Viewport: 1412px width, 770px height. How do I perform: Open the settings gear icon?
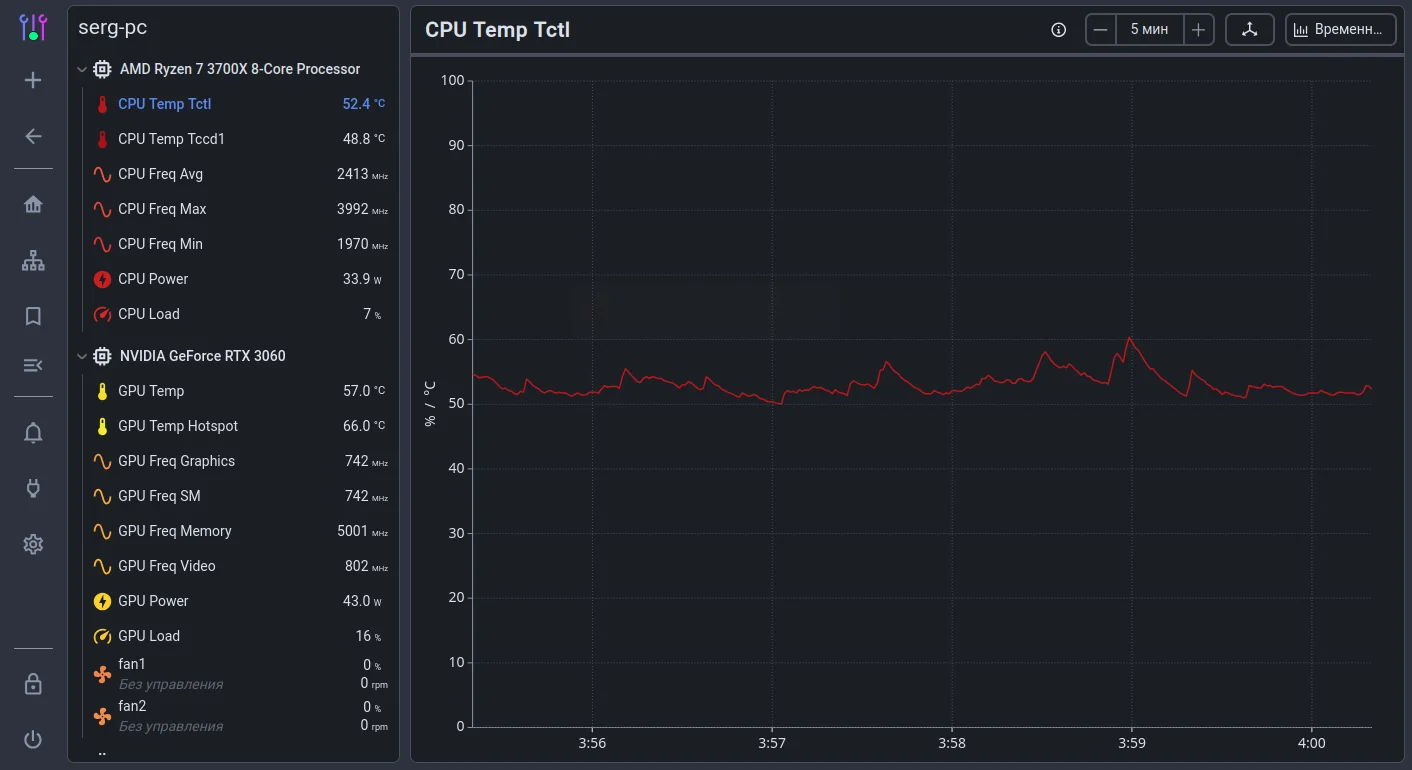coord(33,544)
